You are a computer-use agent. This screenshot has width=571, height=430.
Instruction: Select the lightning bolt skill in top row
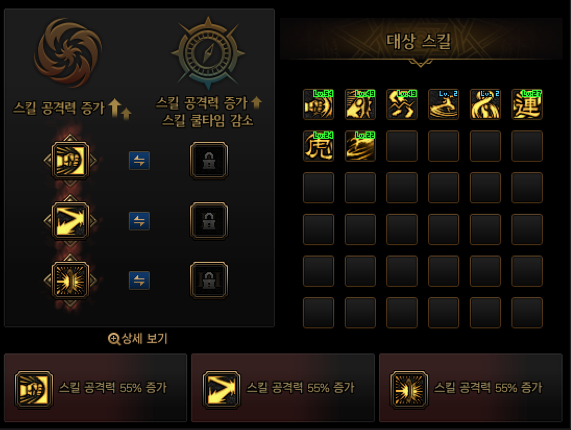(402, 104)
